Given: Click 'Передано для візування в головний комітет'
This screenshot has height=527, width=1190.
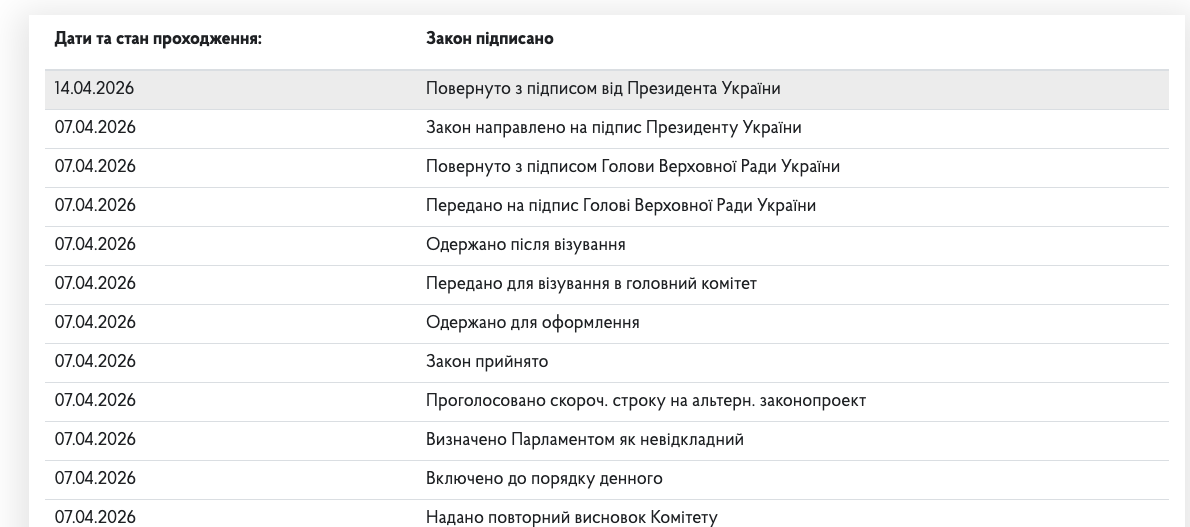Looking at the screenshot, I should (591, 284).
